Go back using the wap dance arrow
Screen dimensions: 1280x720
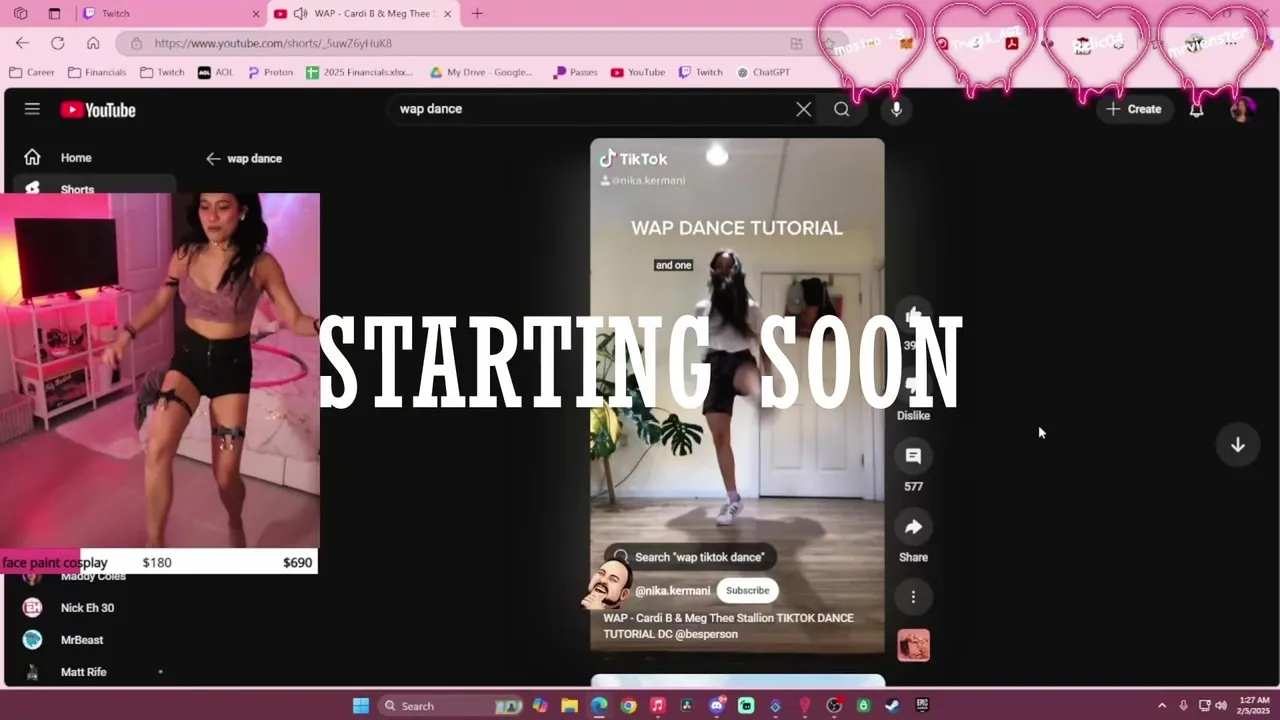click(x=212, y=158)
